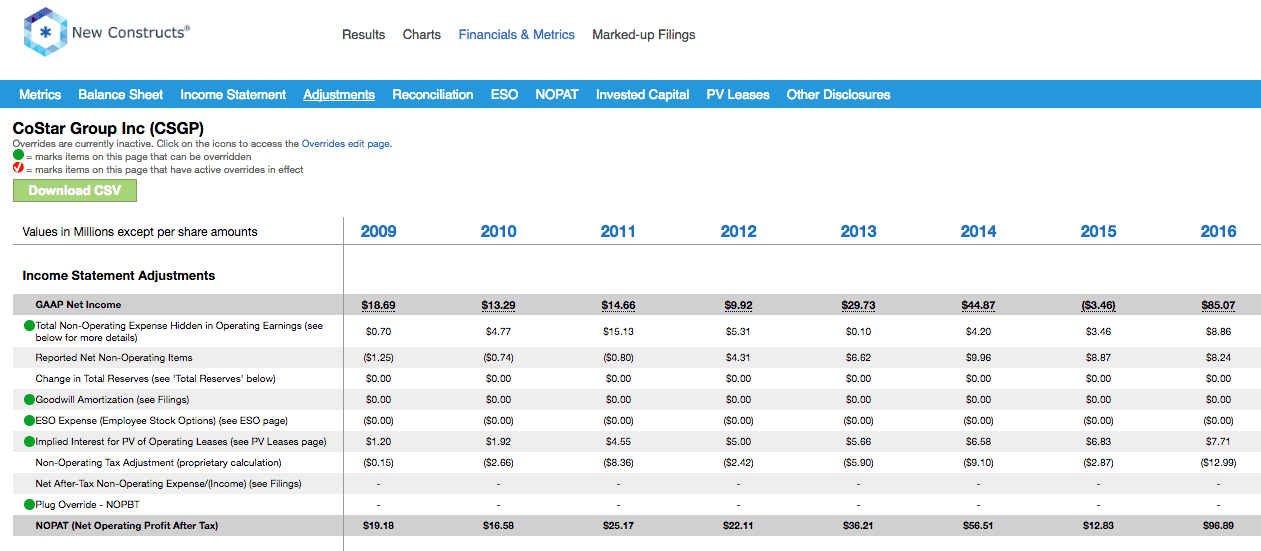The width and height of the screenshot is (1261, 551).
Task: Click GAAP Net Income value $29.73
Action: tap(858, 305)
